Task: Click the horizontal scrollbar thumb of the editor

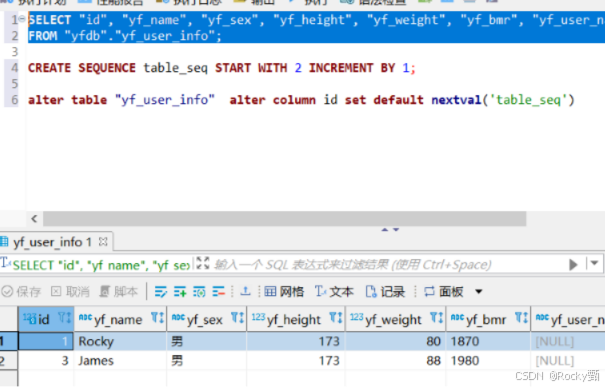Action: pyautogui.click(x=285, y=219)
